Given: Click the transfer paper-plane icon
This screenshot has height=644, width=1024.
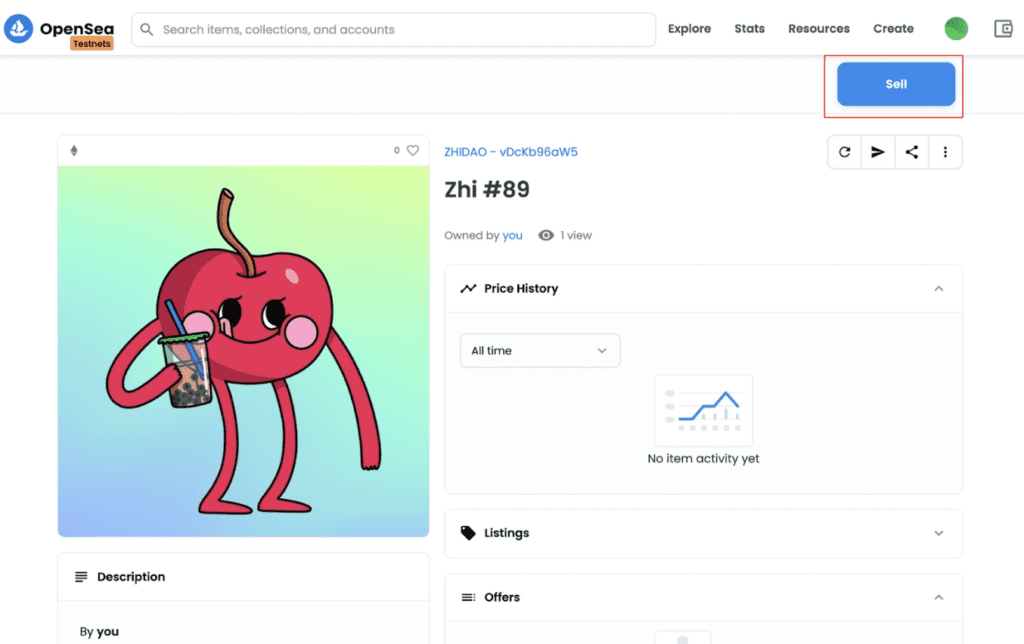Looking at the screenshot, I should pos(878,152).
